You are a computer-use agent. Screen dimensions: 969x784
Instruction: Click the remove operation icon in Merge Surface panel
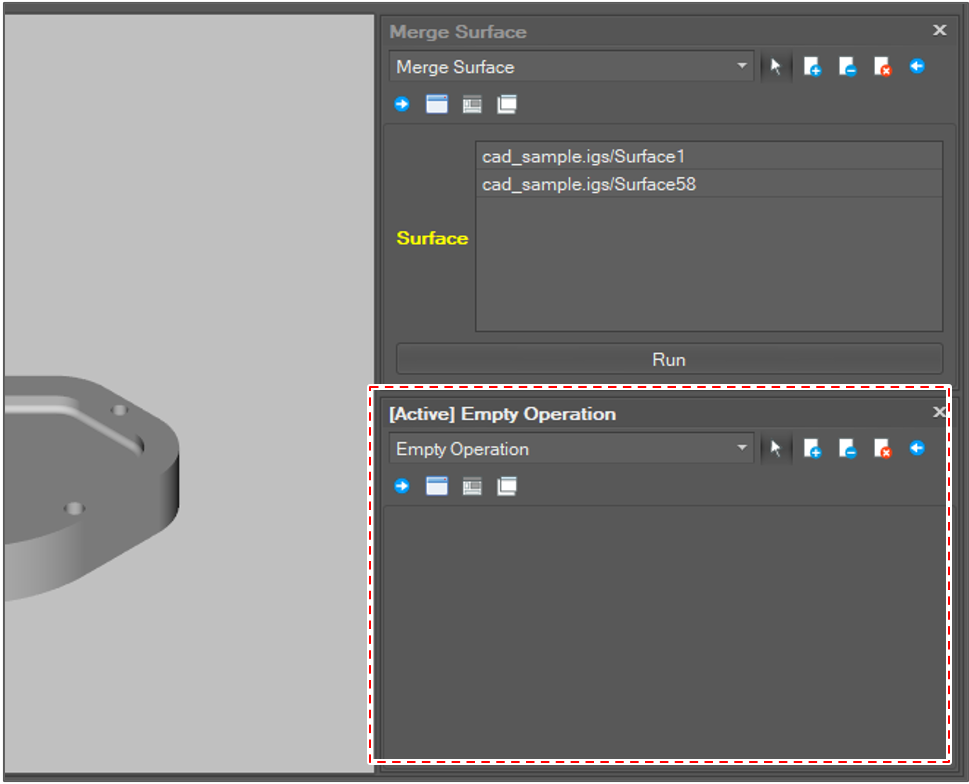point(847,68)
